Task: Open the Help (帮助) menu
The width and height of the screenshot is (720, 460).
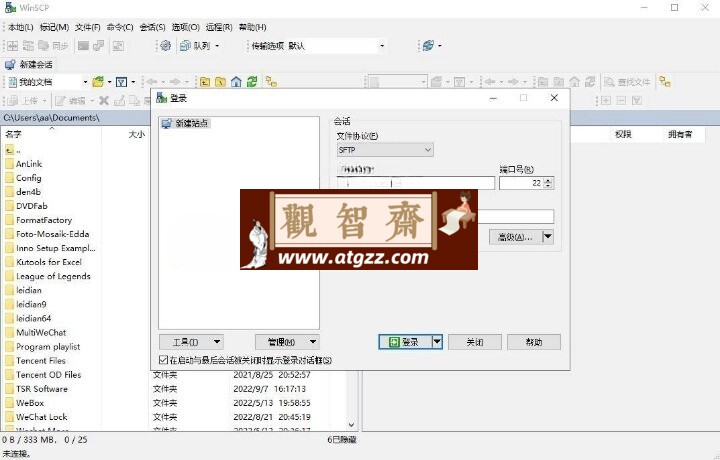Action: pos(253,27)
